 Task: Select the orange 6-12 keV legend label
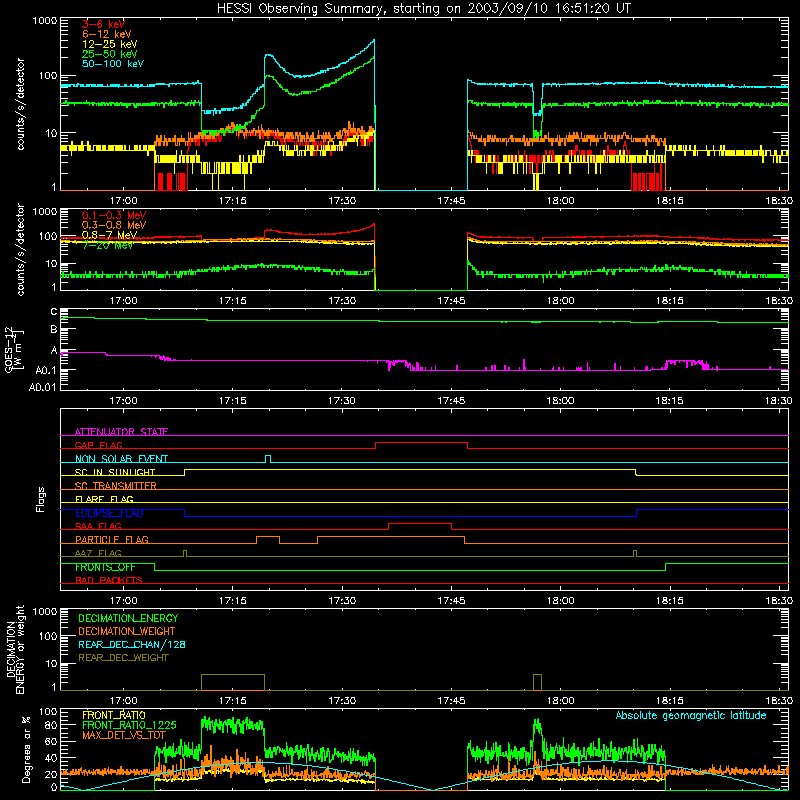click(107, 34)
